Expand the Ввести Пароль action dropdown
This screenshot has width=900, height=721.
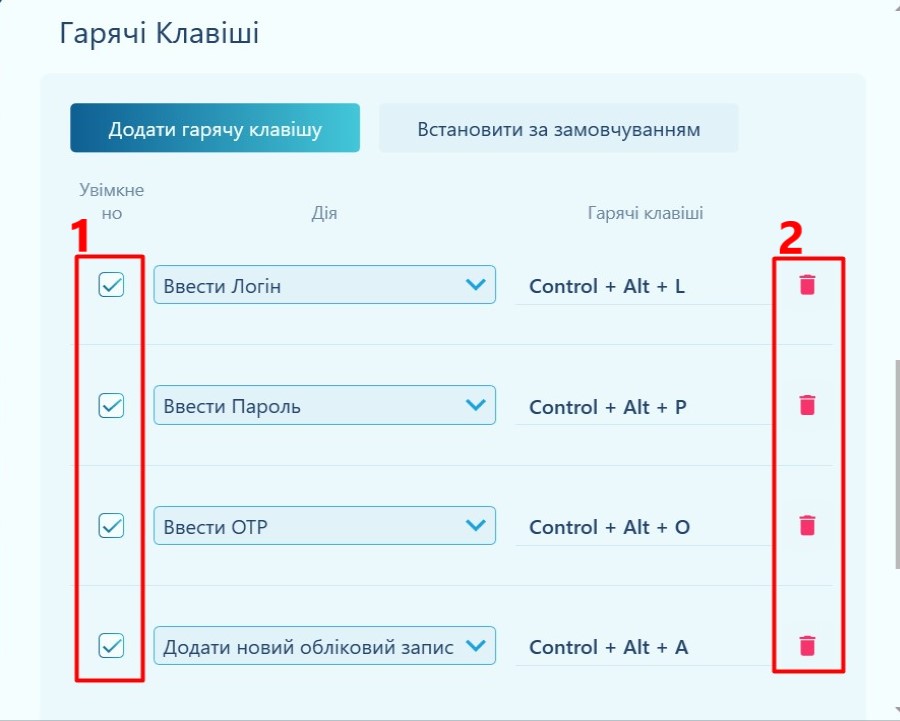click(x=324, y=406)
